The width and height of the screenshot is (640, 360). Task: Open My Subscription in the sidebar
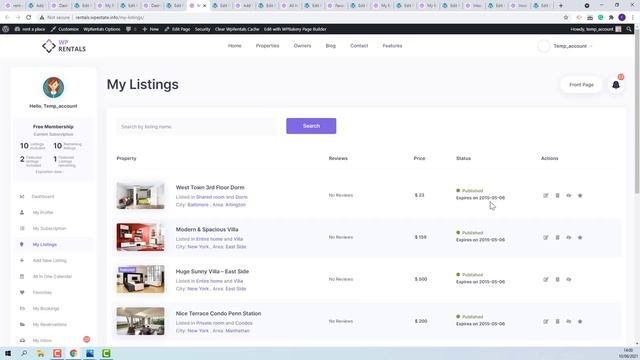[x=49, y=229]
